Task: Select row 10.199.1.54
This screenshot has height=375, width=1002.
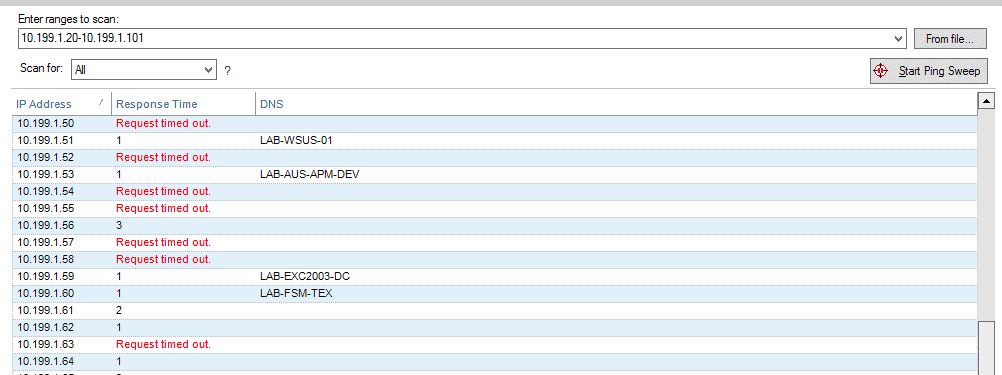Action: click(x=495, y=191)
